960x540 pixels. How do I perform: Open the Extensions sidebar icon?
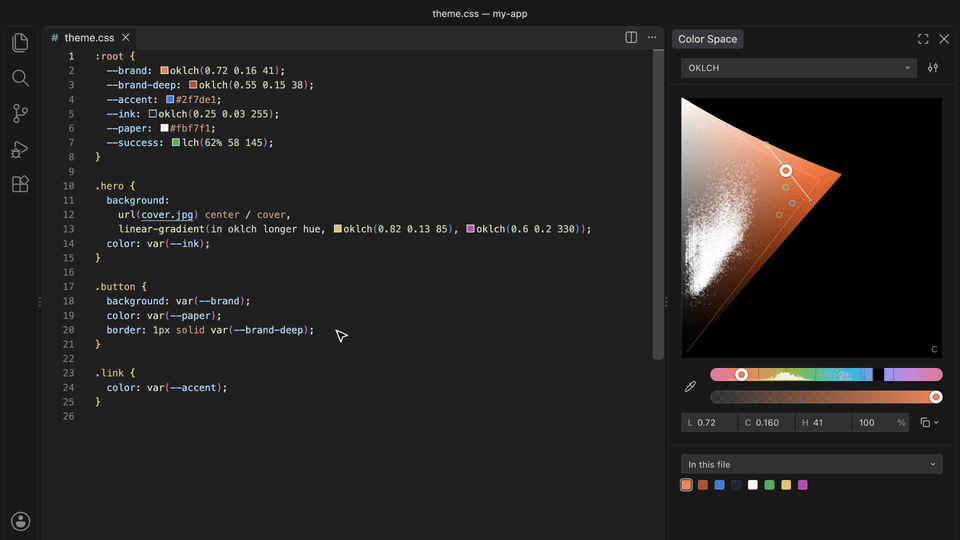coord(20,184)
